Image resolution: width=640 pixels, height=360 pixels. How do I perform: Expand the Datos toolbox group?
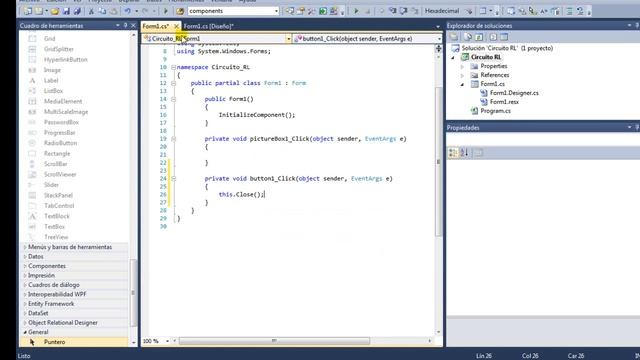coord(25,256)
